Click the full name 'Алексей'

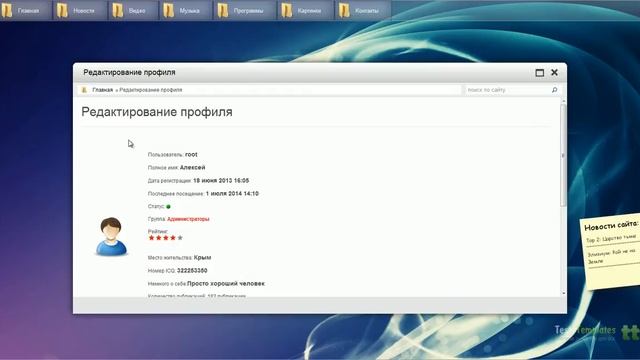point(192,167)
